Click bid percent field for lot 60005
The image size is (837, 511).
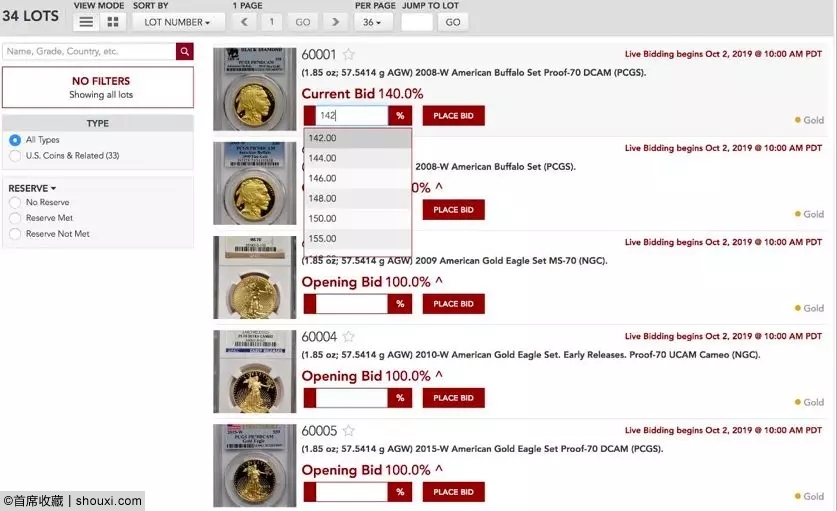[x=352, y=492]
